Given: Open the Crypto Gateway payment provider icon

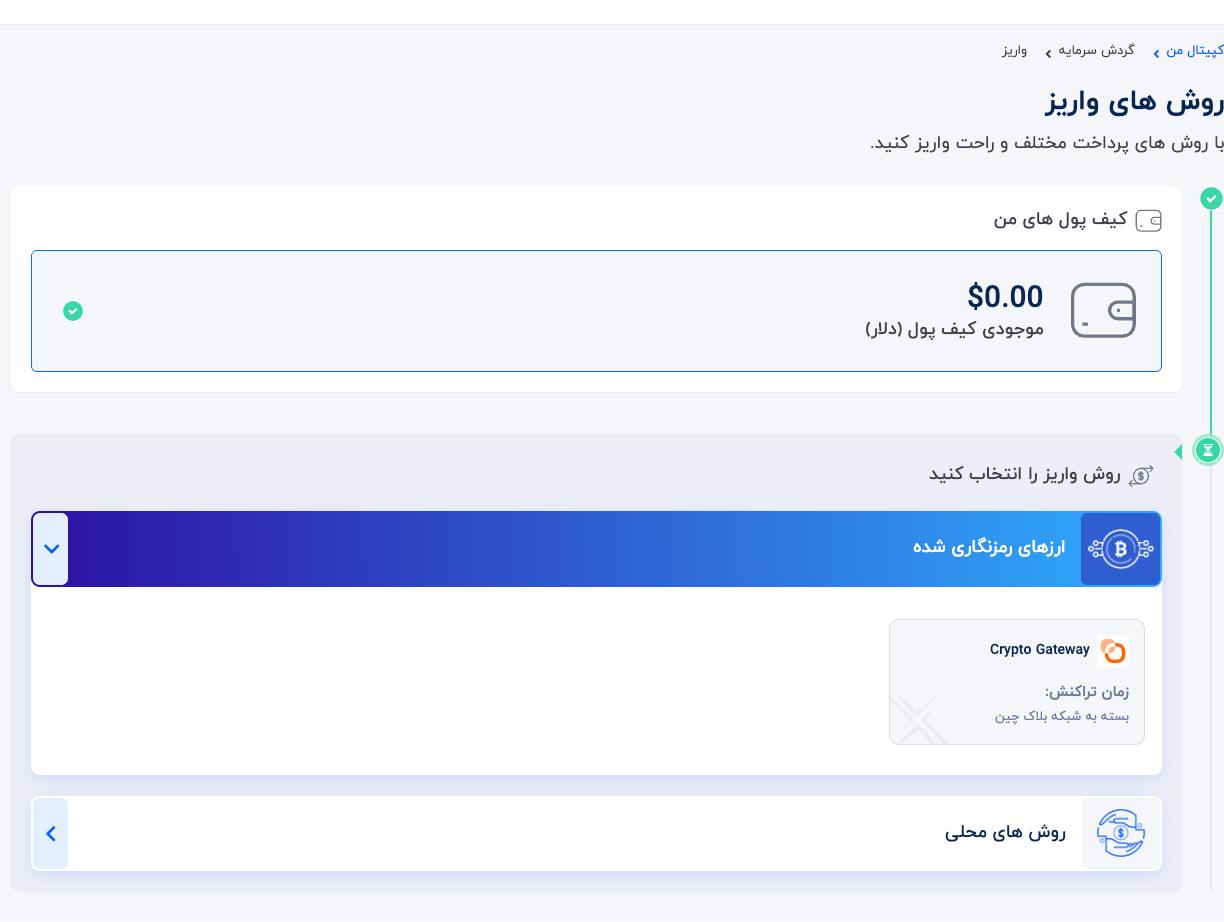Looking at the screenshot, I should (x=1113, y=651).
